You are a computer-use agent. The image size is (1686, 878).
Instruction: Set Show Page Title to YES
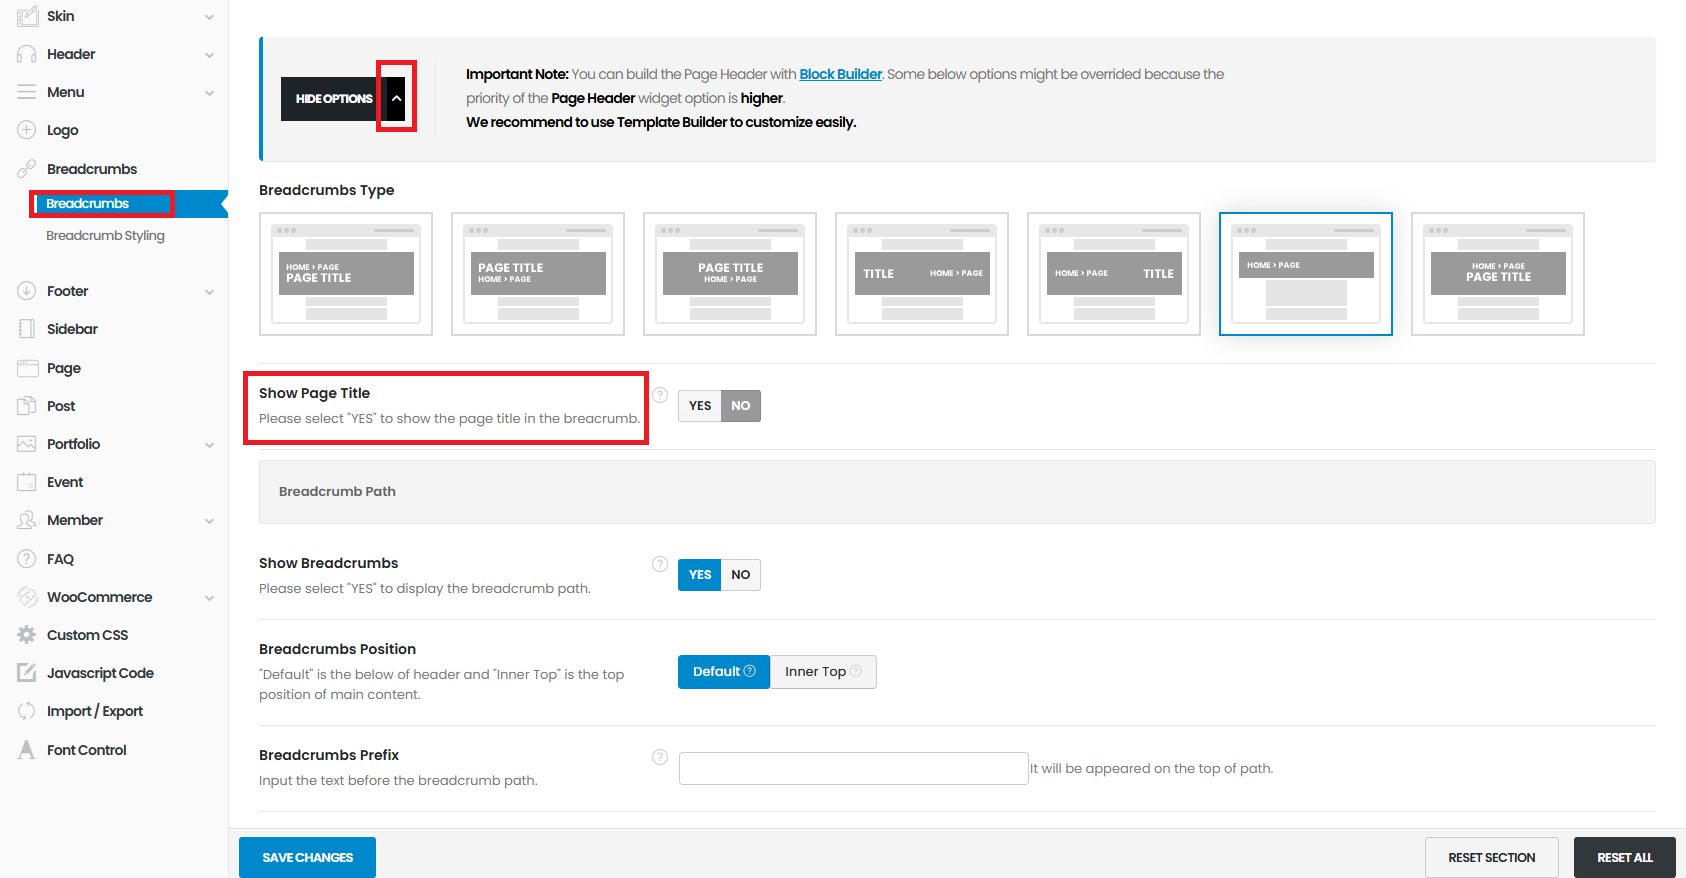coord(700,406)
